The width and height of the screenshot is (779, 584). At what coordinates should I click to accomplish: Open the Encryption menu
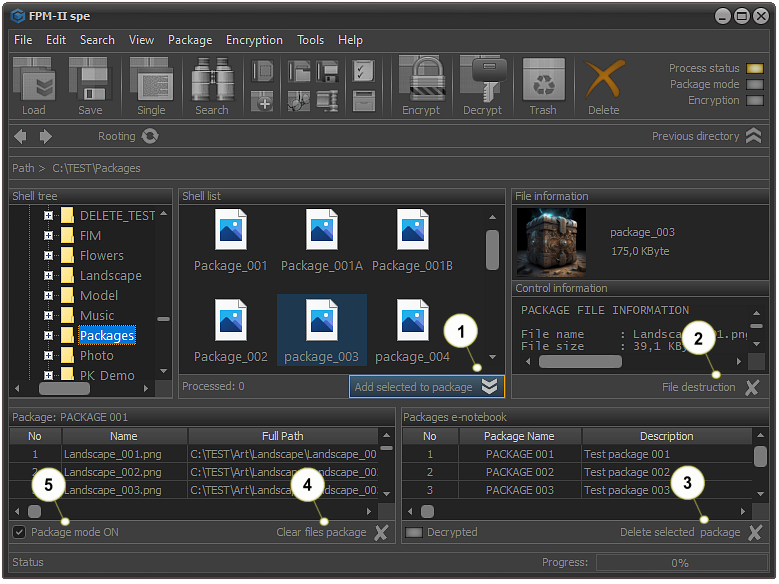[x=254, y=40]
